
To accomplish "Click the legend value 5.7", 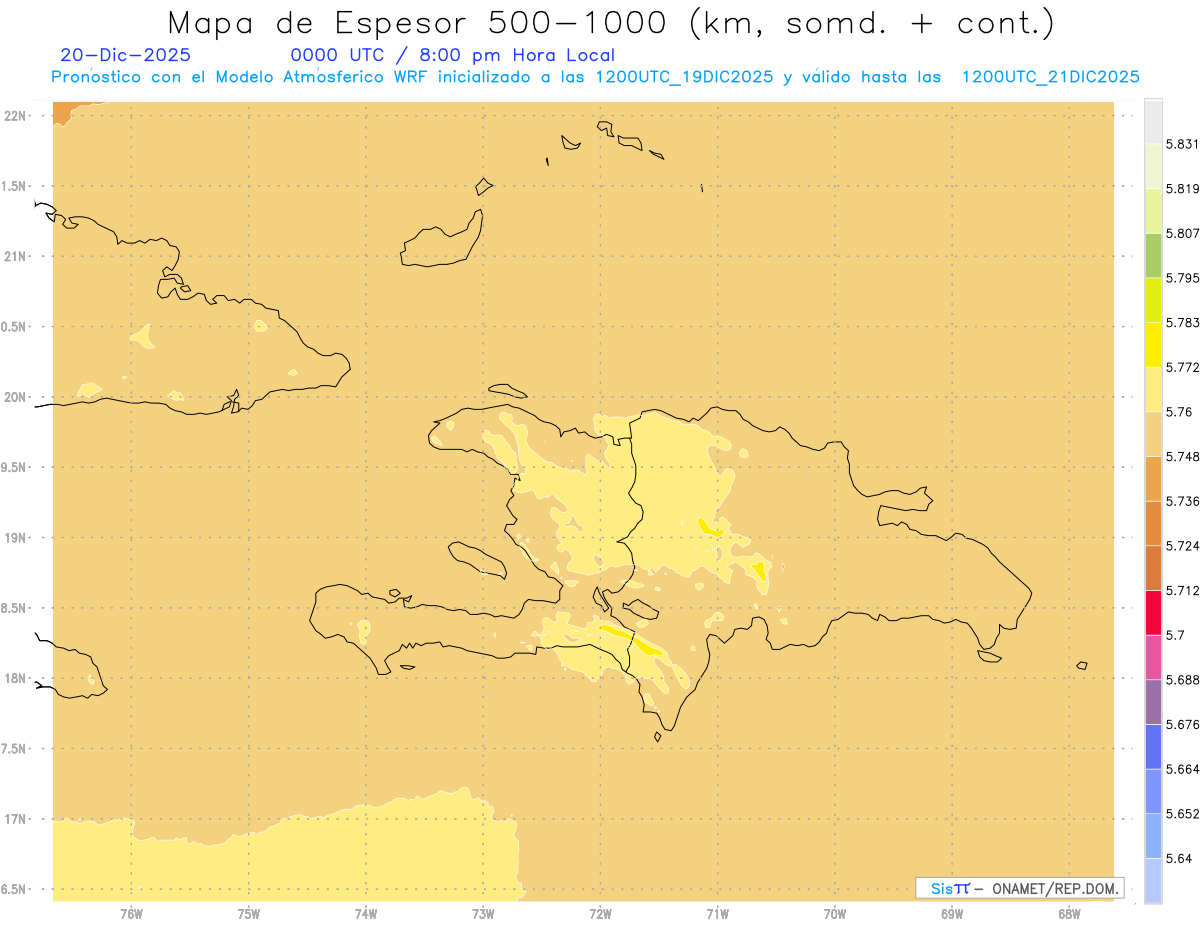I will click(x=1175, y=635).
